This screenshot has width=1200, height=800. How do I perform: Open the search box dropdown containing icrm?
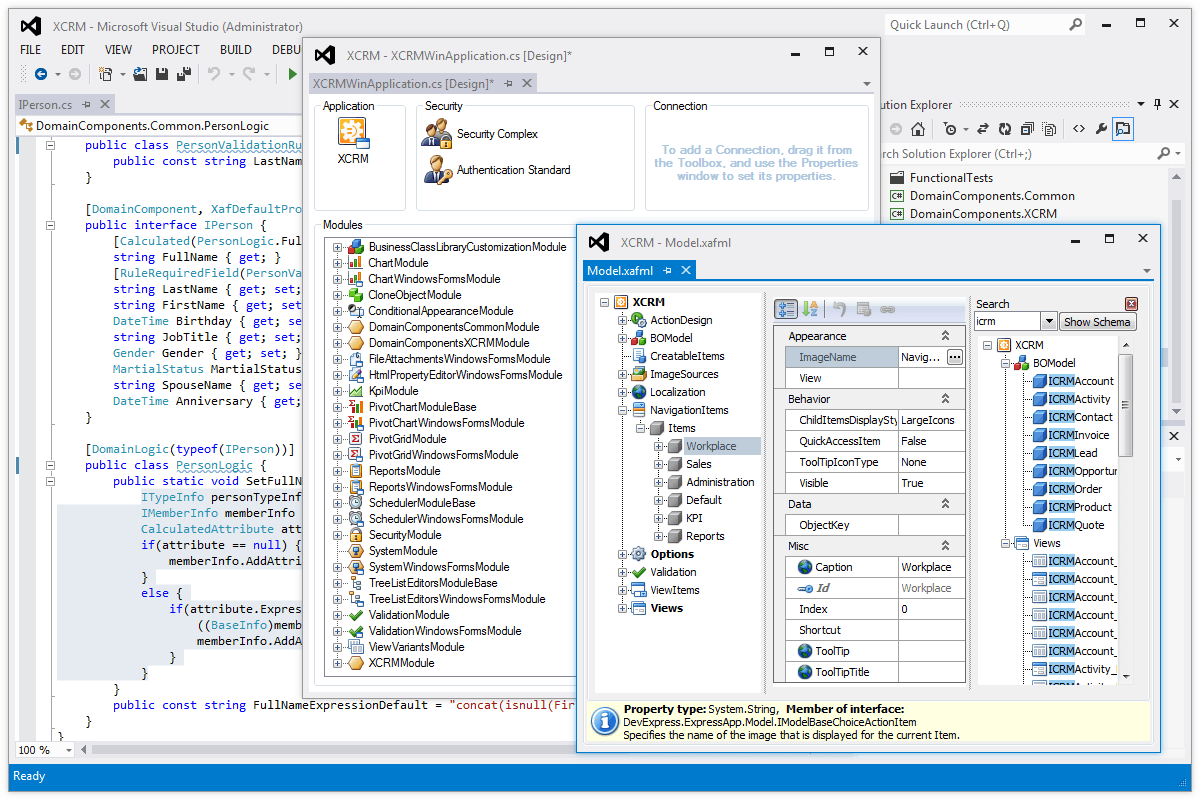tap(1048, 322)
